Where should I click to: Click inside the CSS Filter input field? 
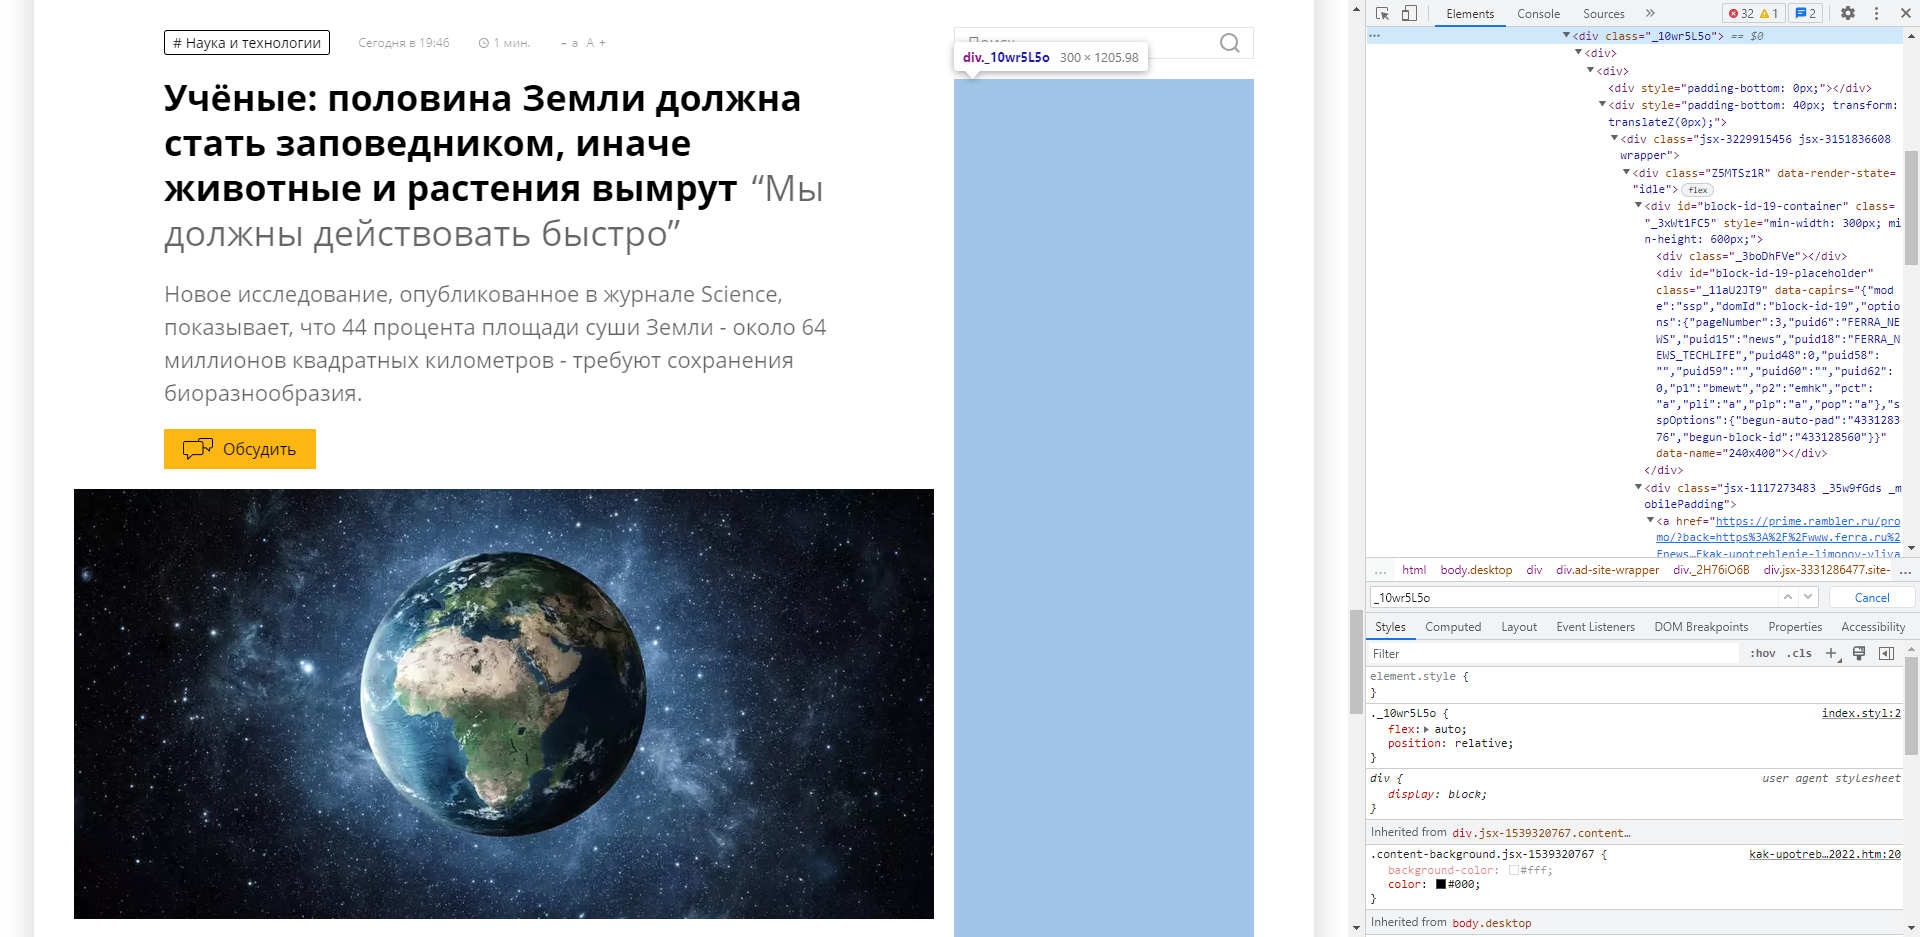(x=1450, y=653)
